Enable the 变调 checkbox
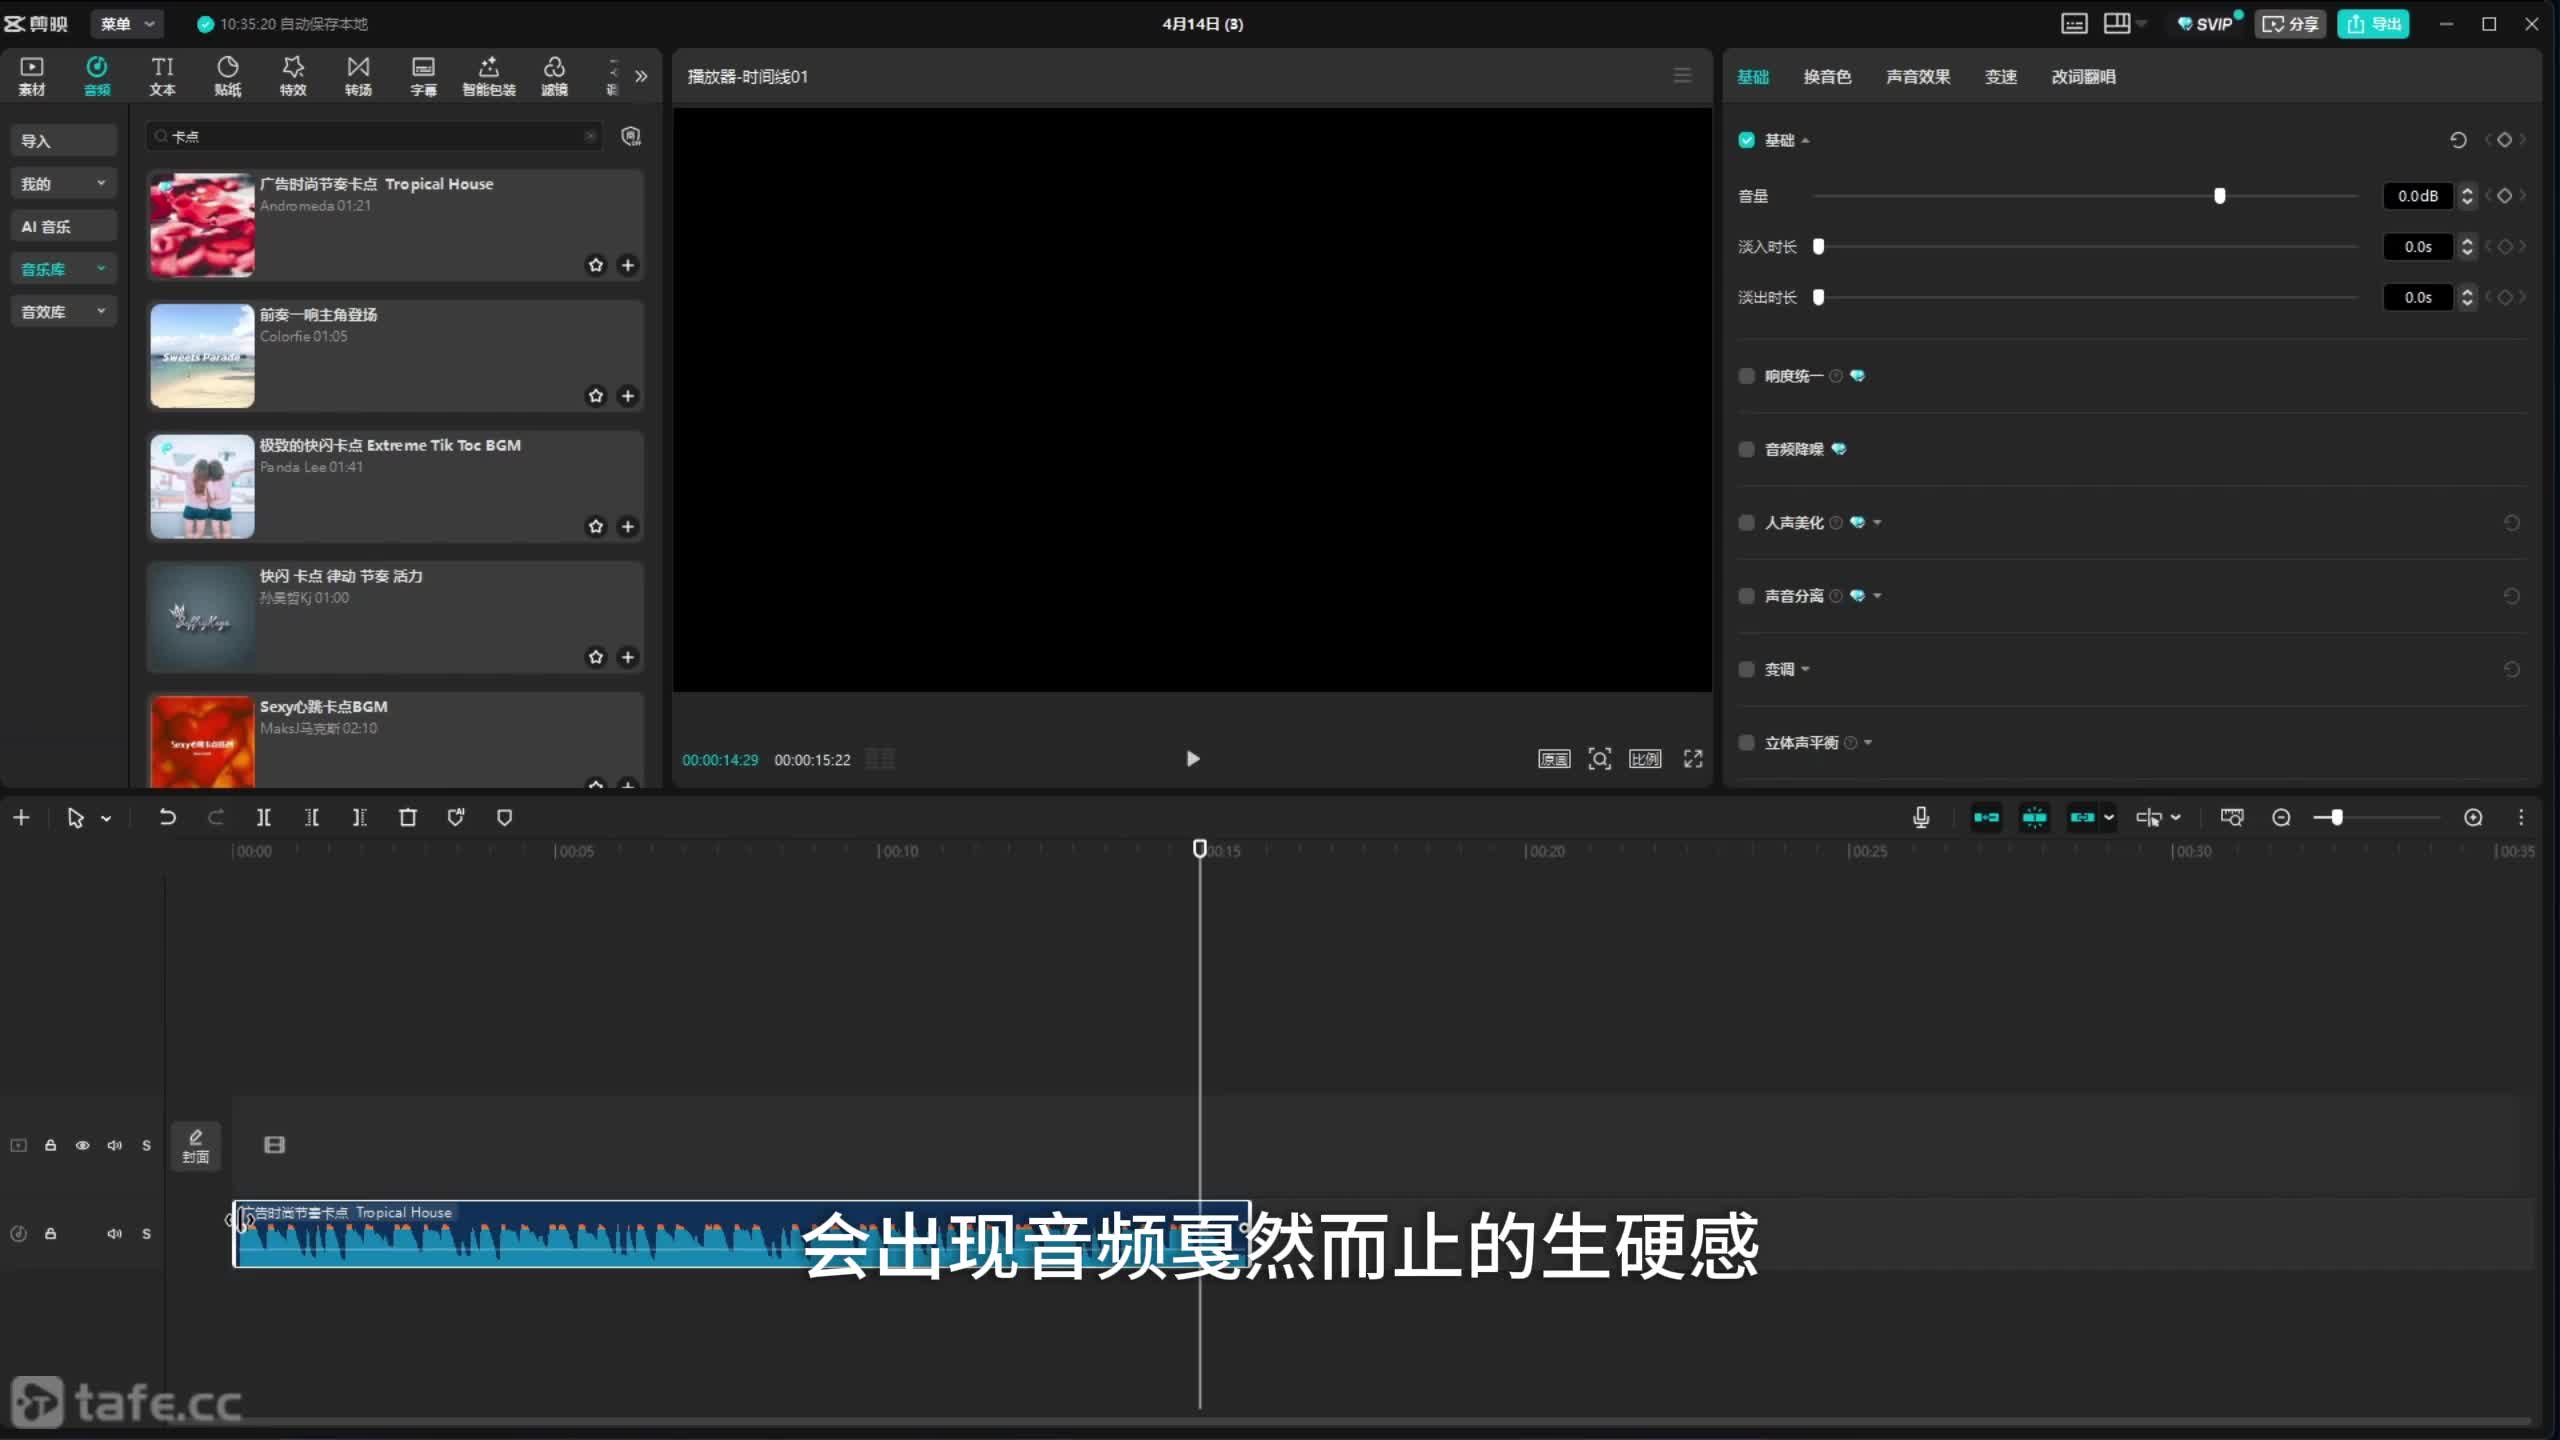This screenshot has width=2560, height=1440. click(1746, 669)
